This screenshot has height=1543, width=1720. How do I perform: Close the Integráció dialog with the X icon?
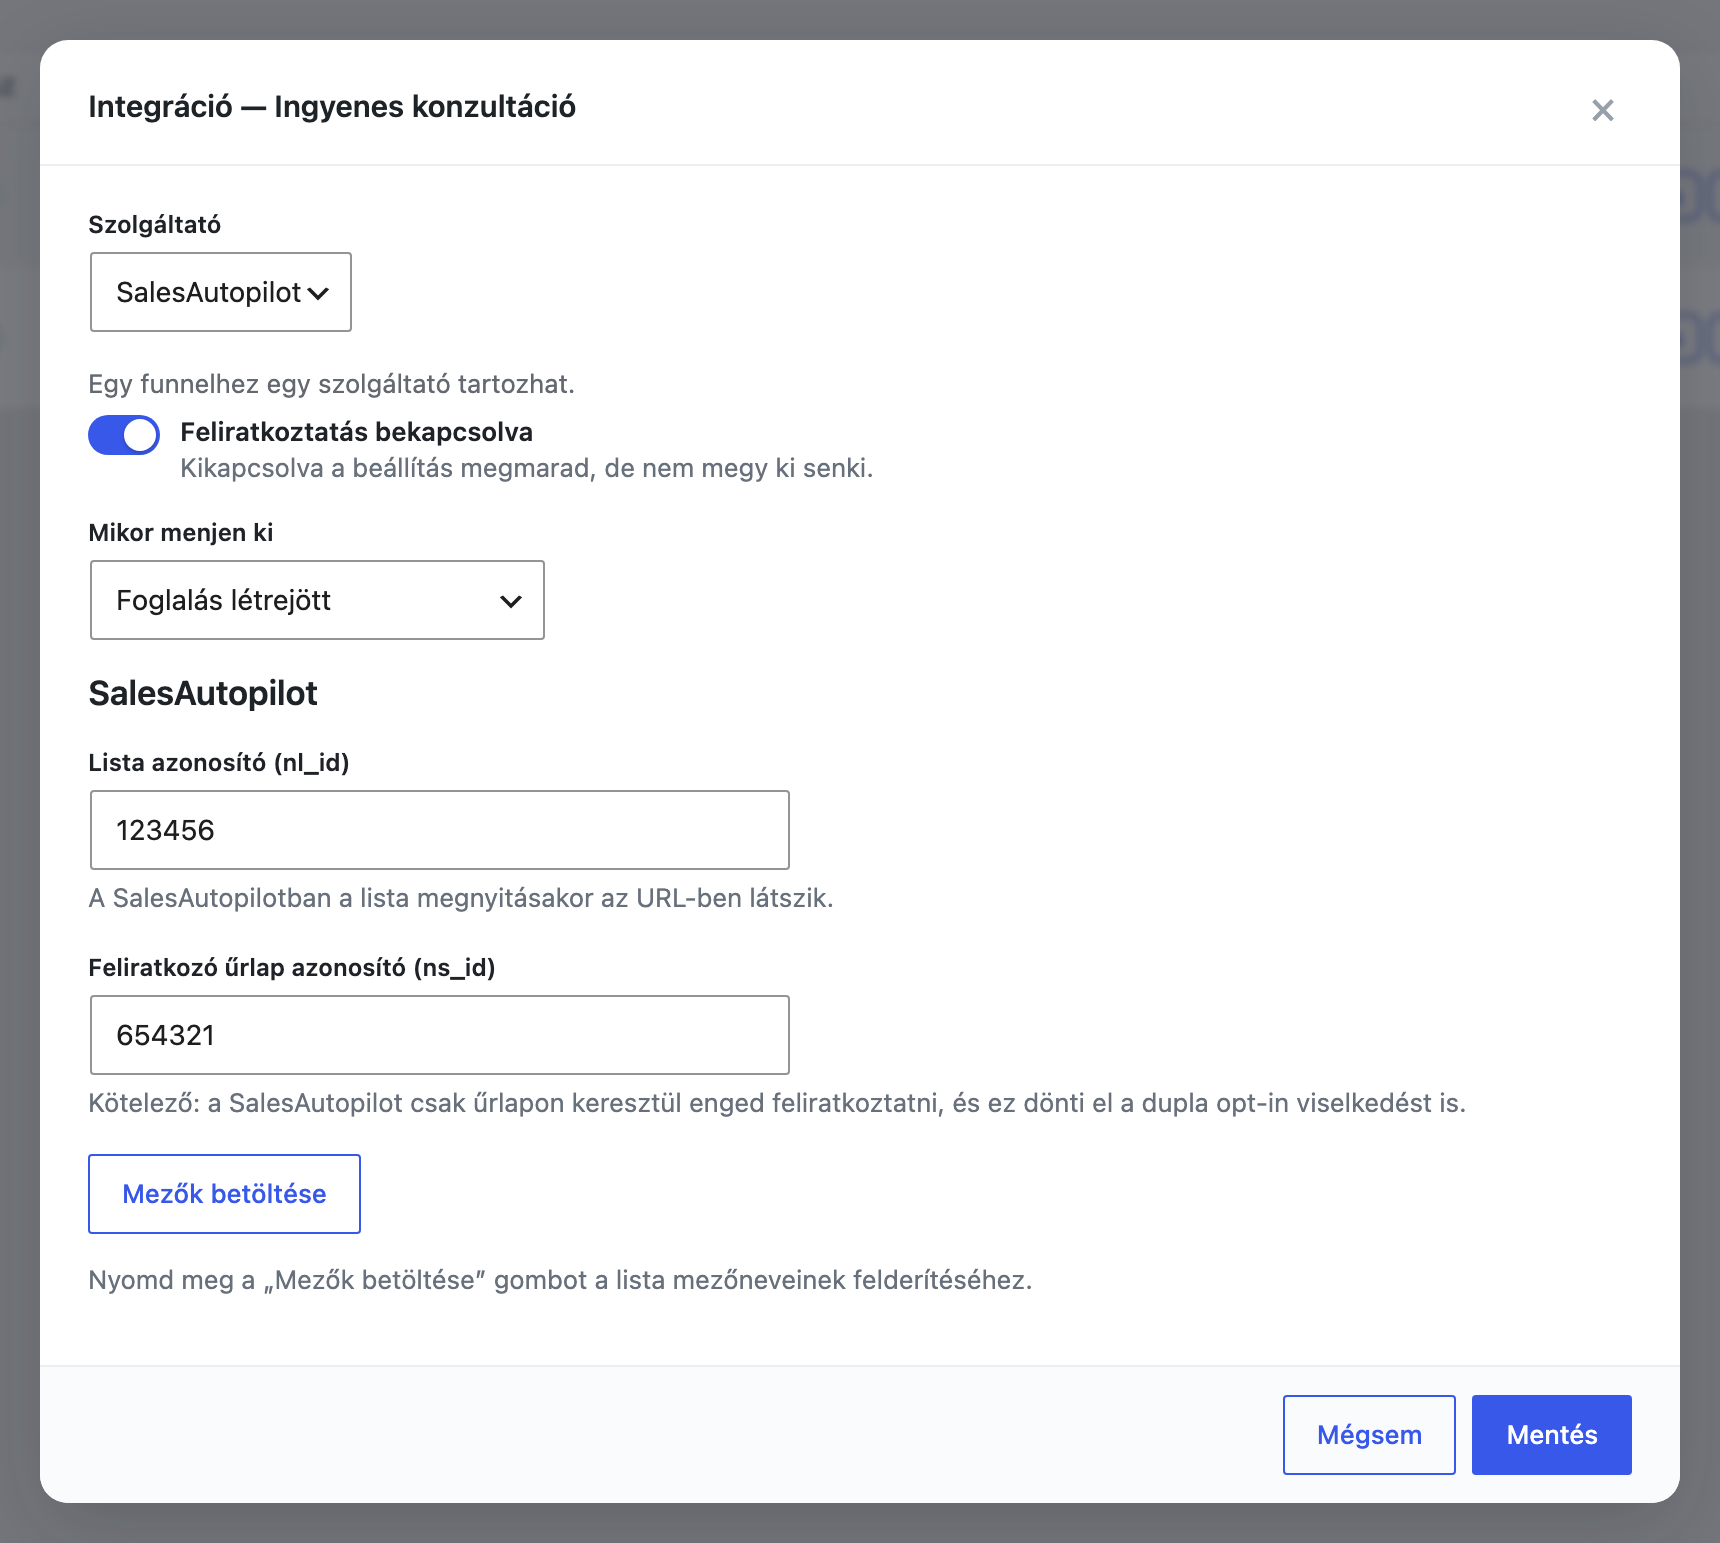coord(1602,110)
